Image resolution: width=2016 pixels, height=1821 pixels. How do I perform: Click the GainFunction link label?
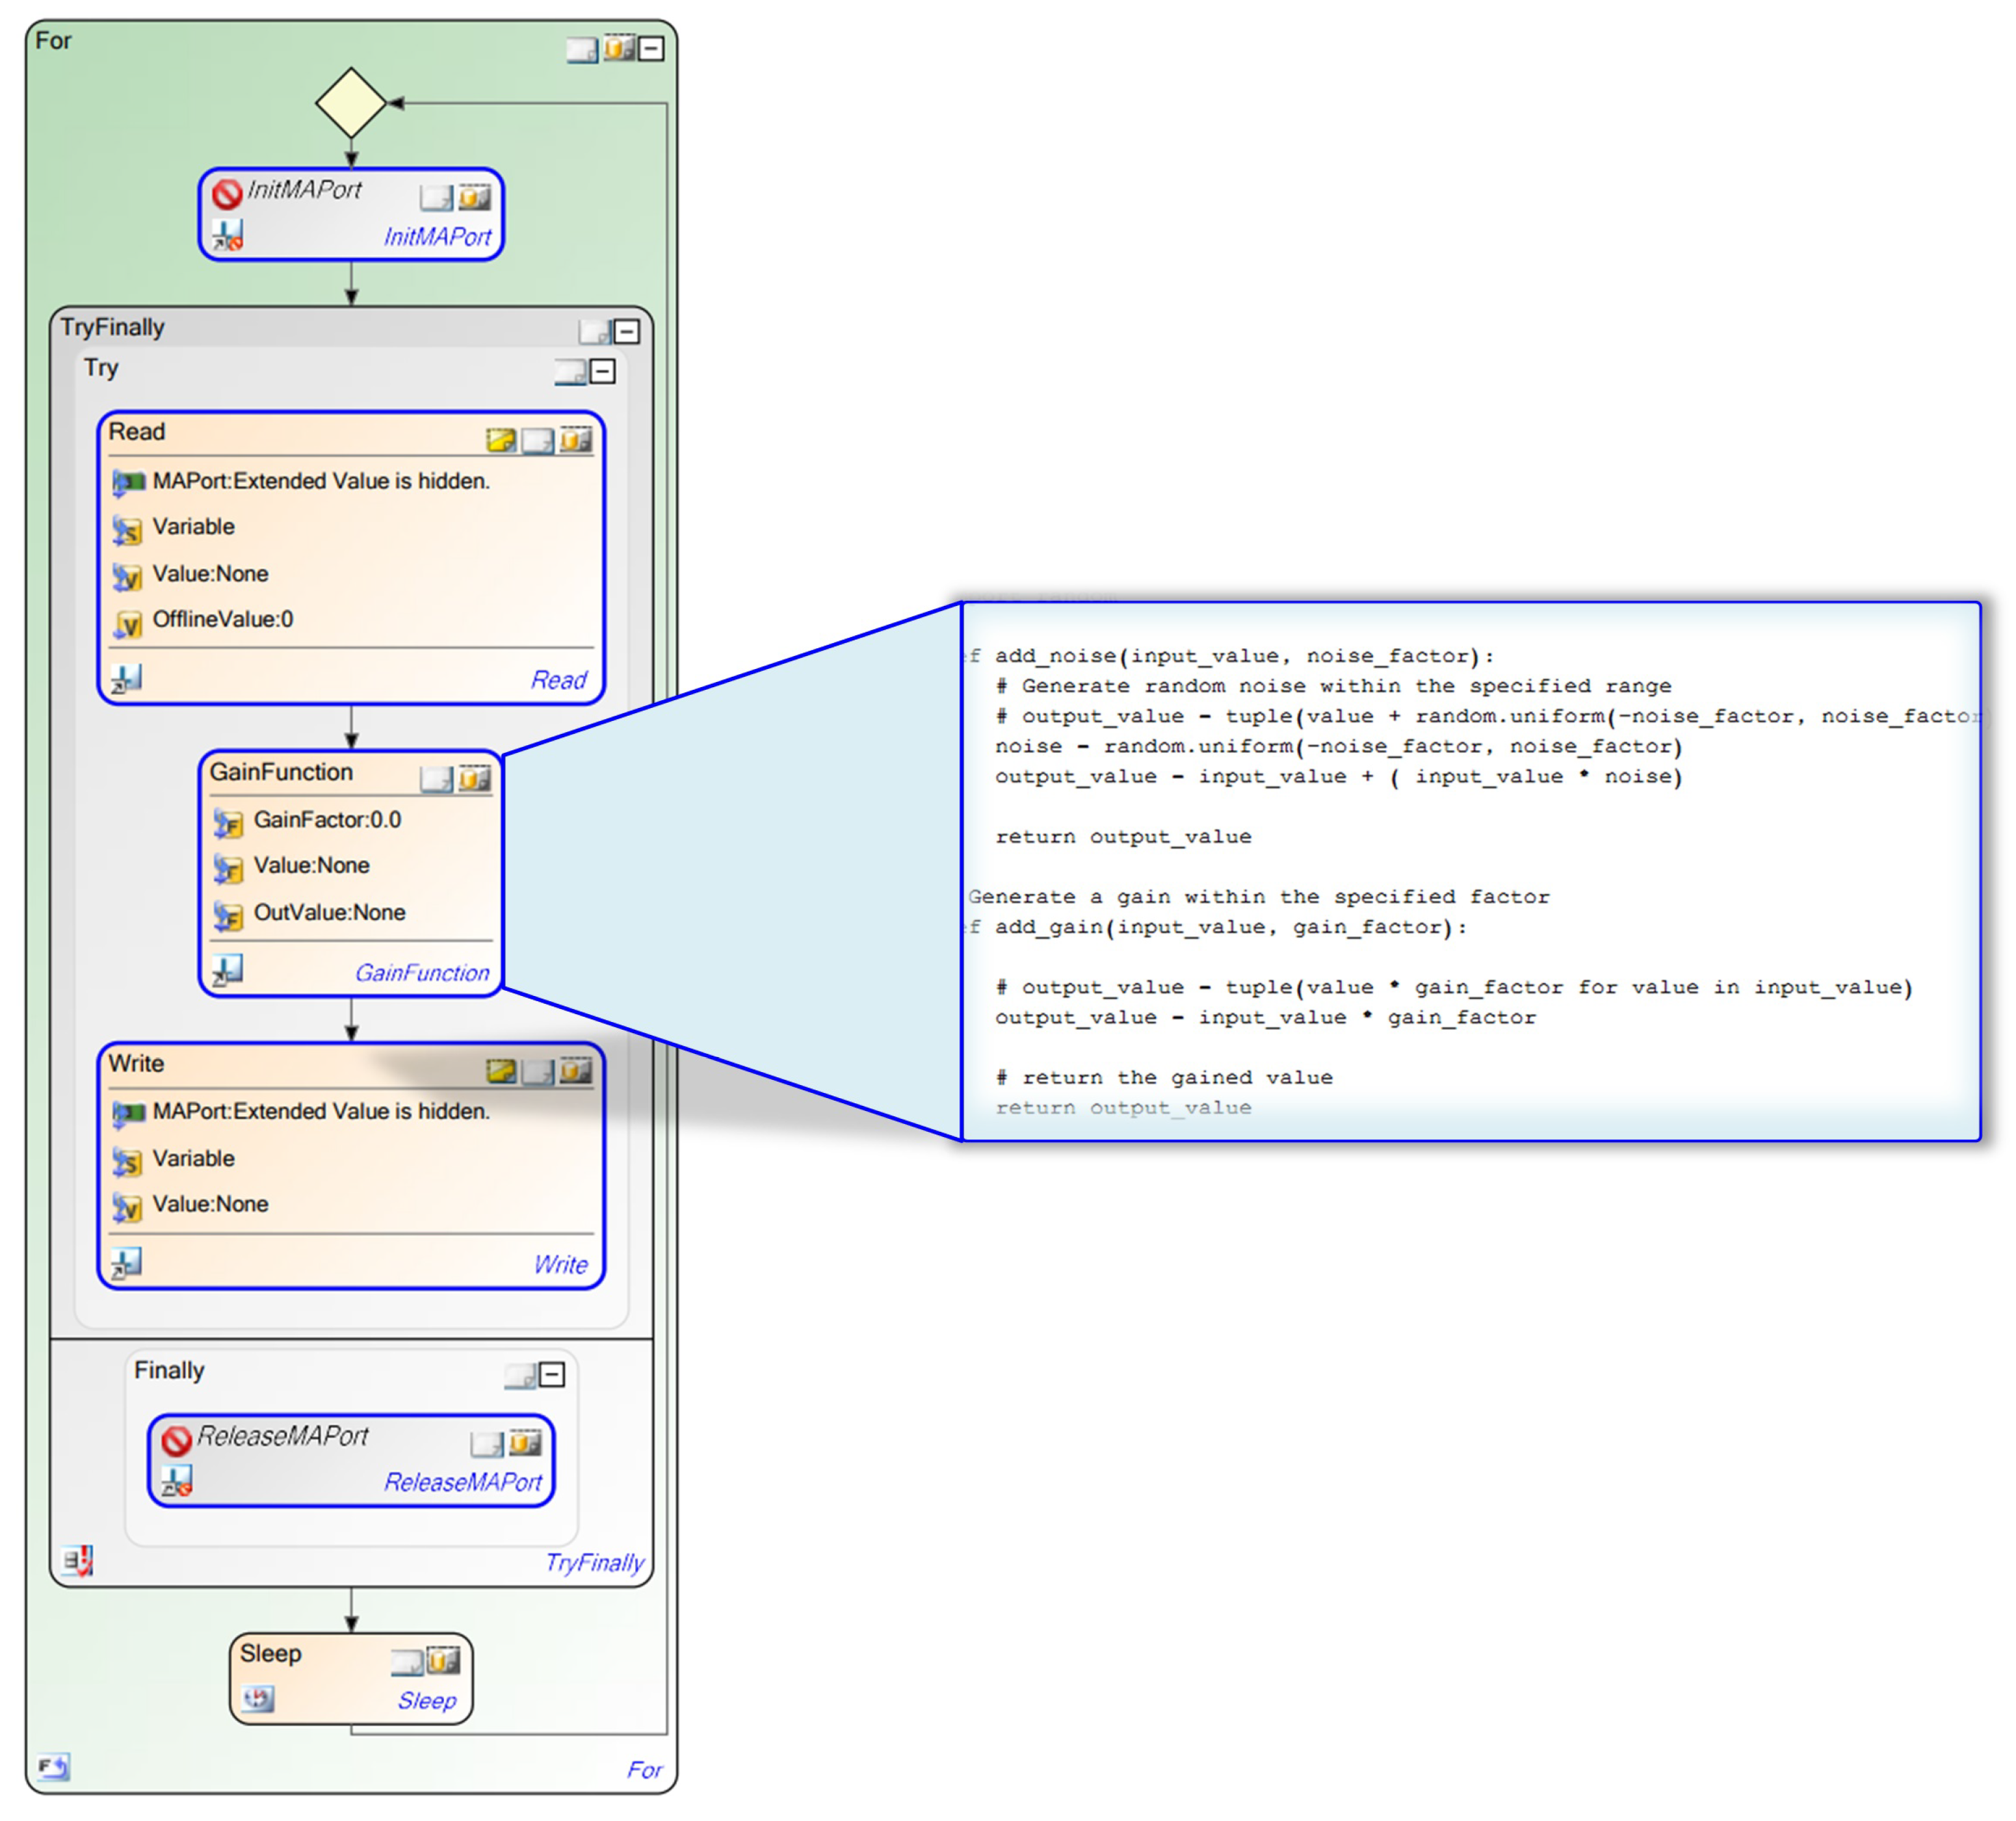[x=422, y=972]
